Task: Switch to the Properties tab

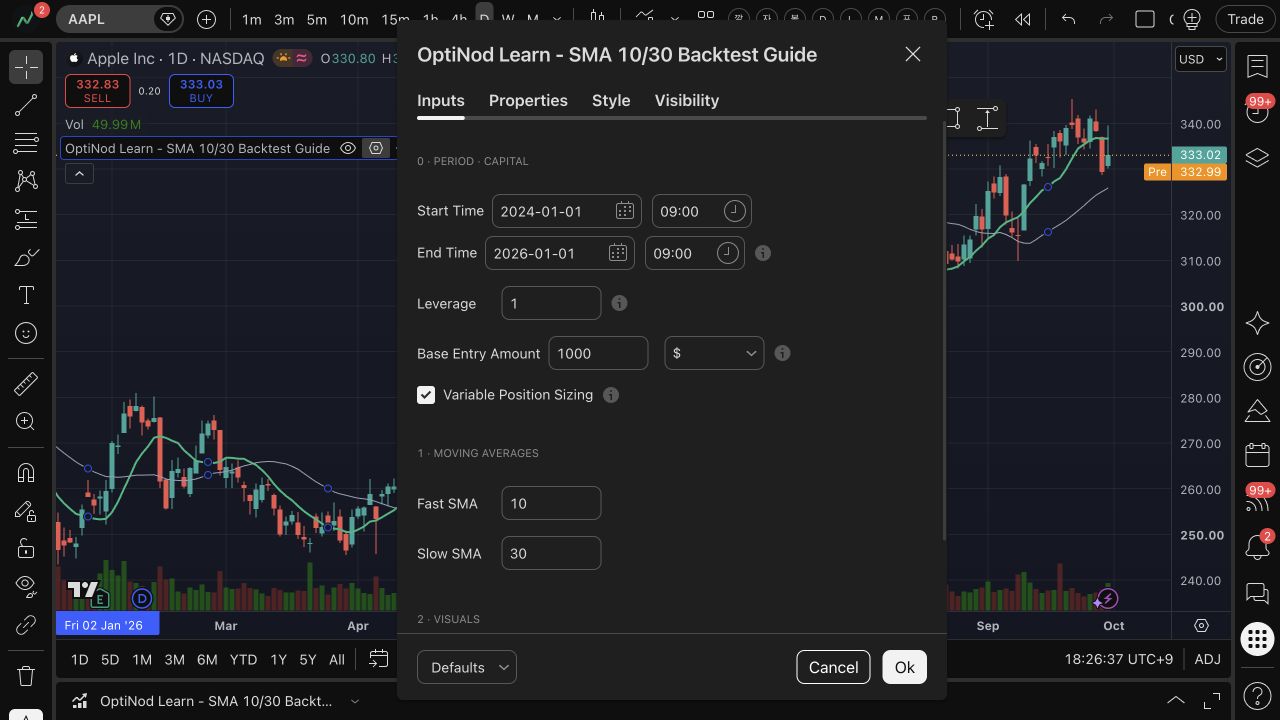Action: pyautogui.click(x=528, y=100)
